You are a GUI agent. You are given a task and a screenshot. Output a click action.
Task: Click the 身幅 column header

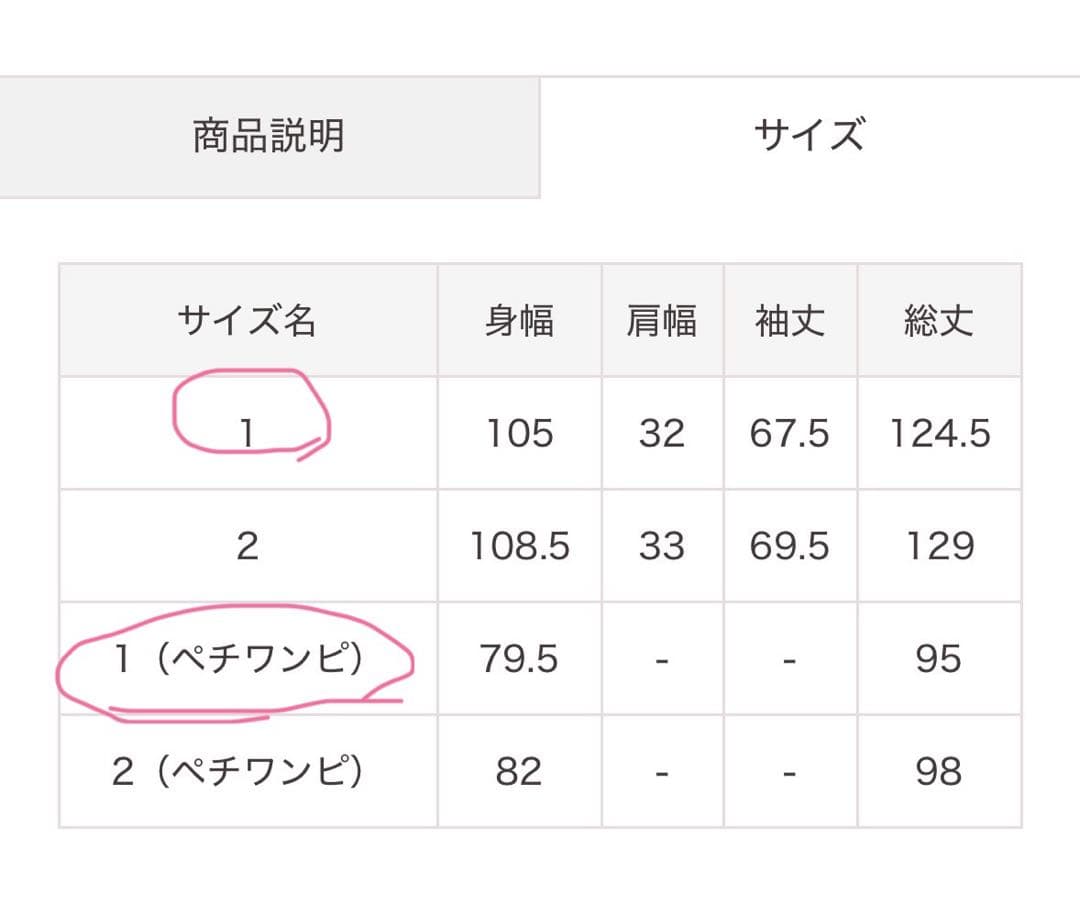pyautogui.click(x=519, y=321)
